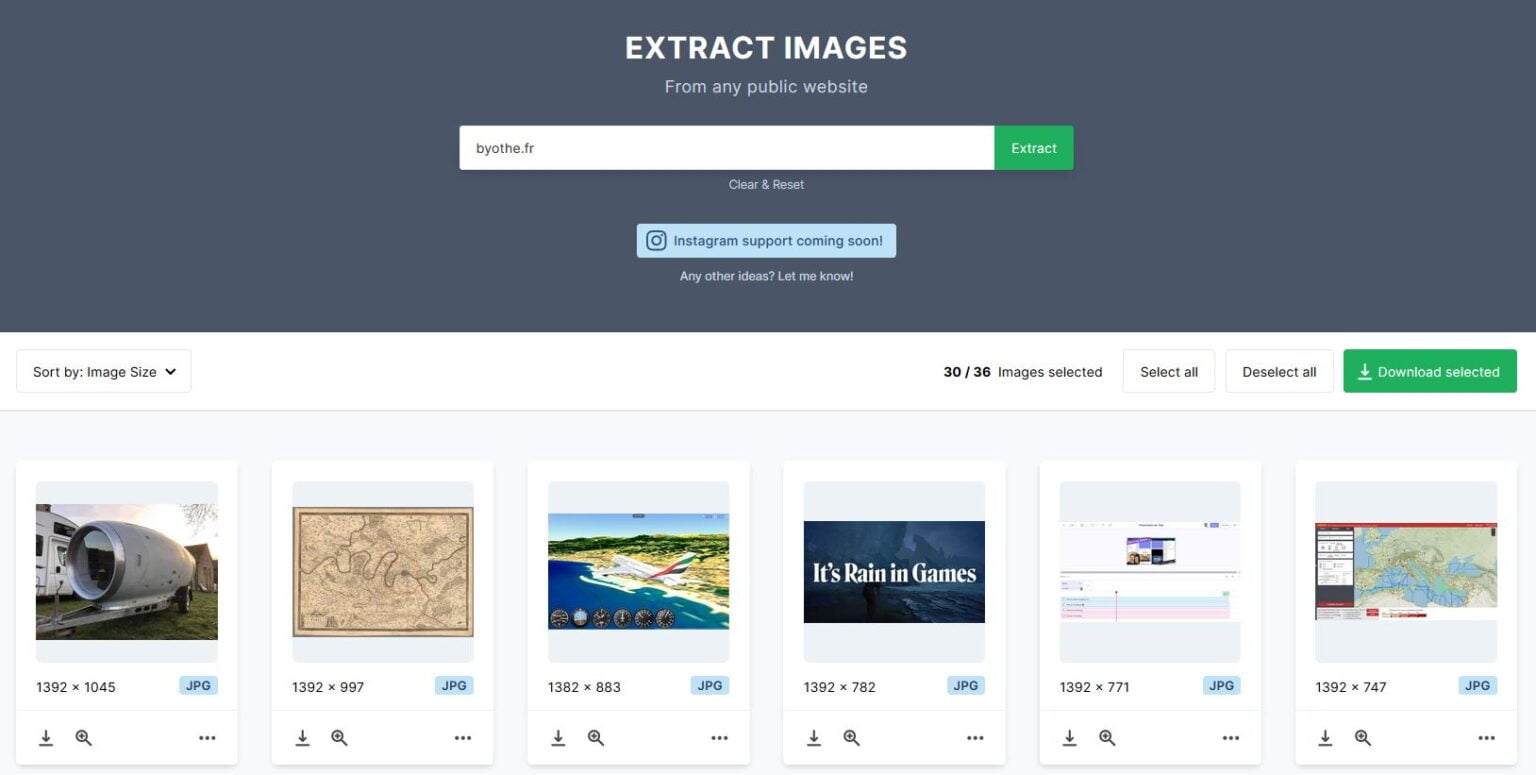Click the JPG badge on the first image card
The height and width of the screenshot is (775, 1536).
198,685
